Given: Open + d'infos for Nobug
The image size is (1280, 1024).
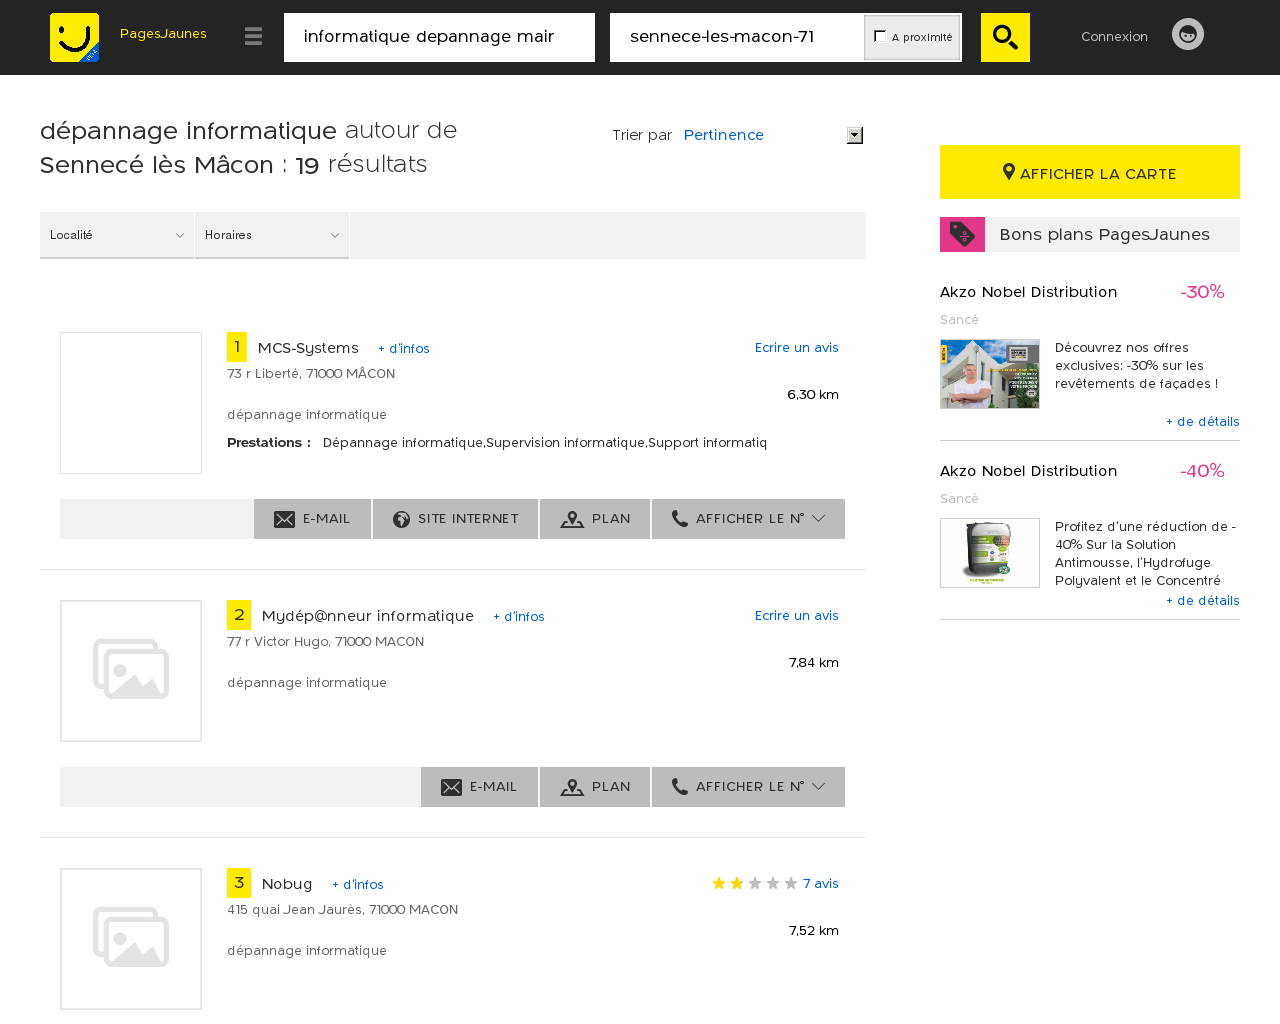Looking at the screenshot, I should tap(358, 885).
